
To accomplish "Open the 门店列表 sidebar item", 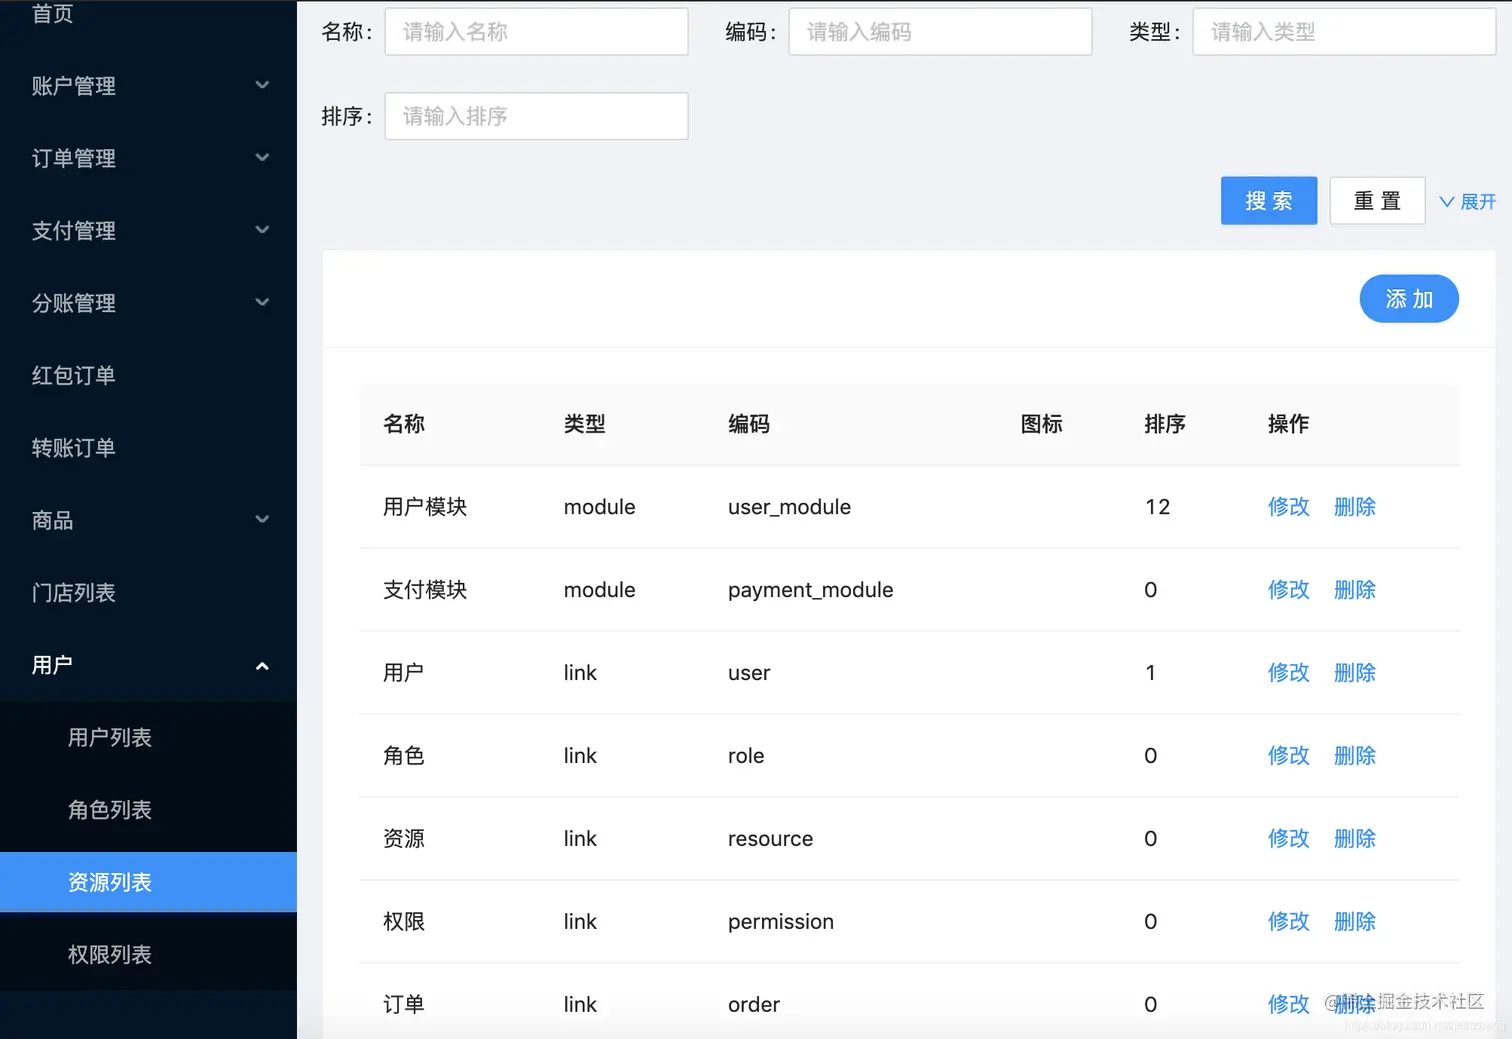I will 73,592.
